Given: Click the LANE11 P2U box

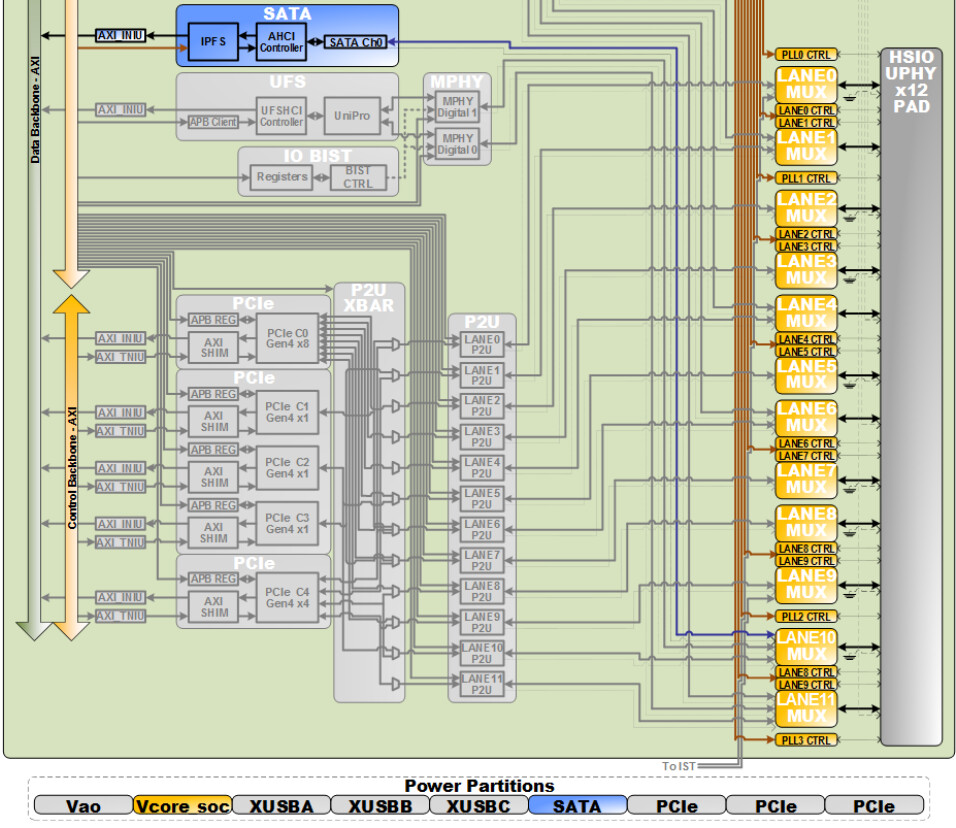Looking at the screenshot, I should (x=482, y=685).
